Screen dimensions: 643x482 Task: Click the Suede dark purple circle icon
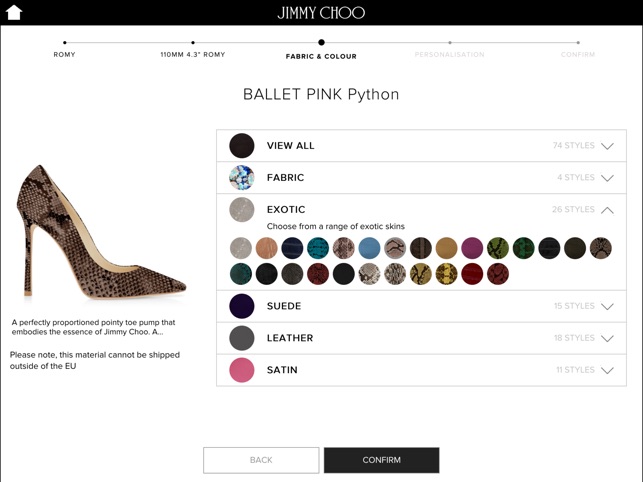coord(242,306)
